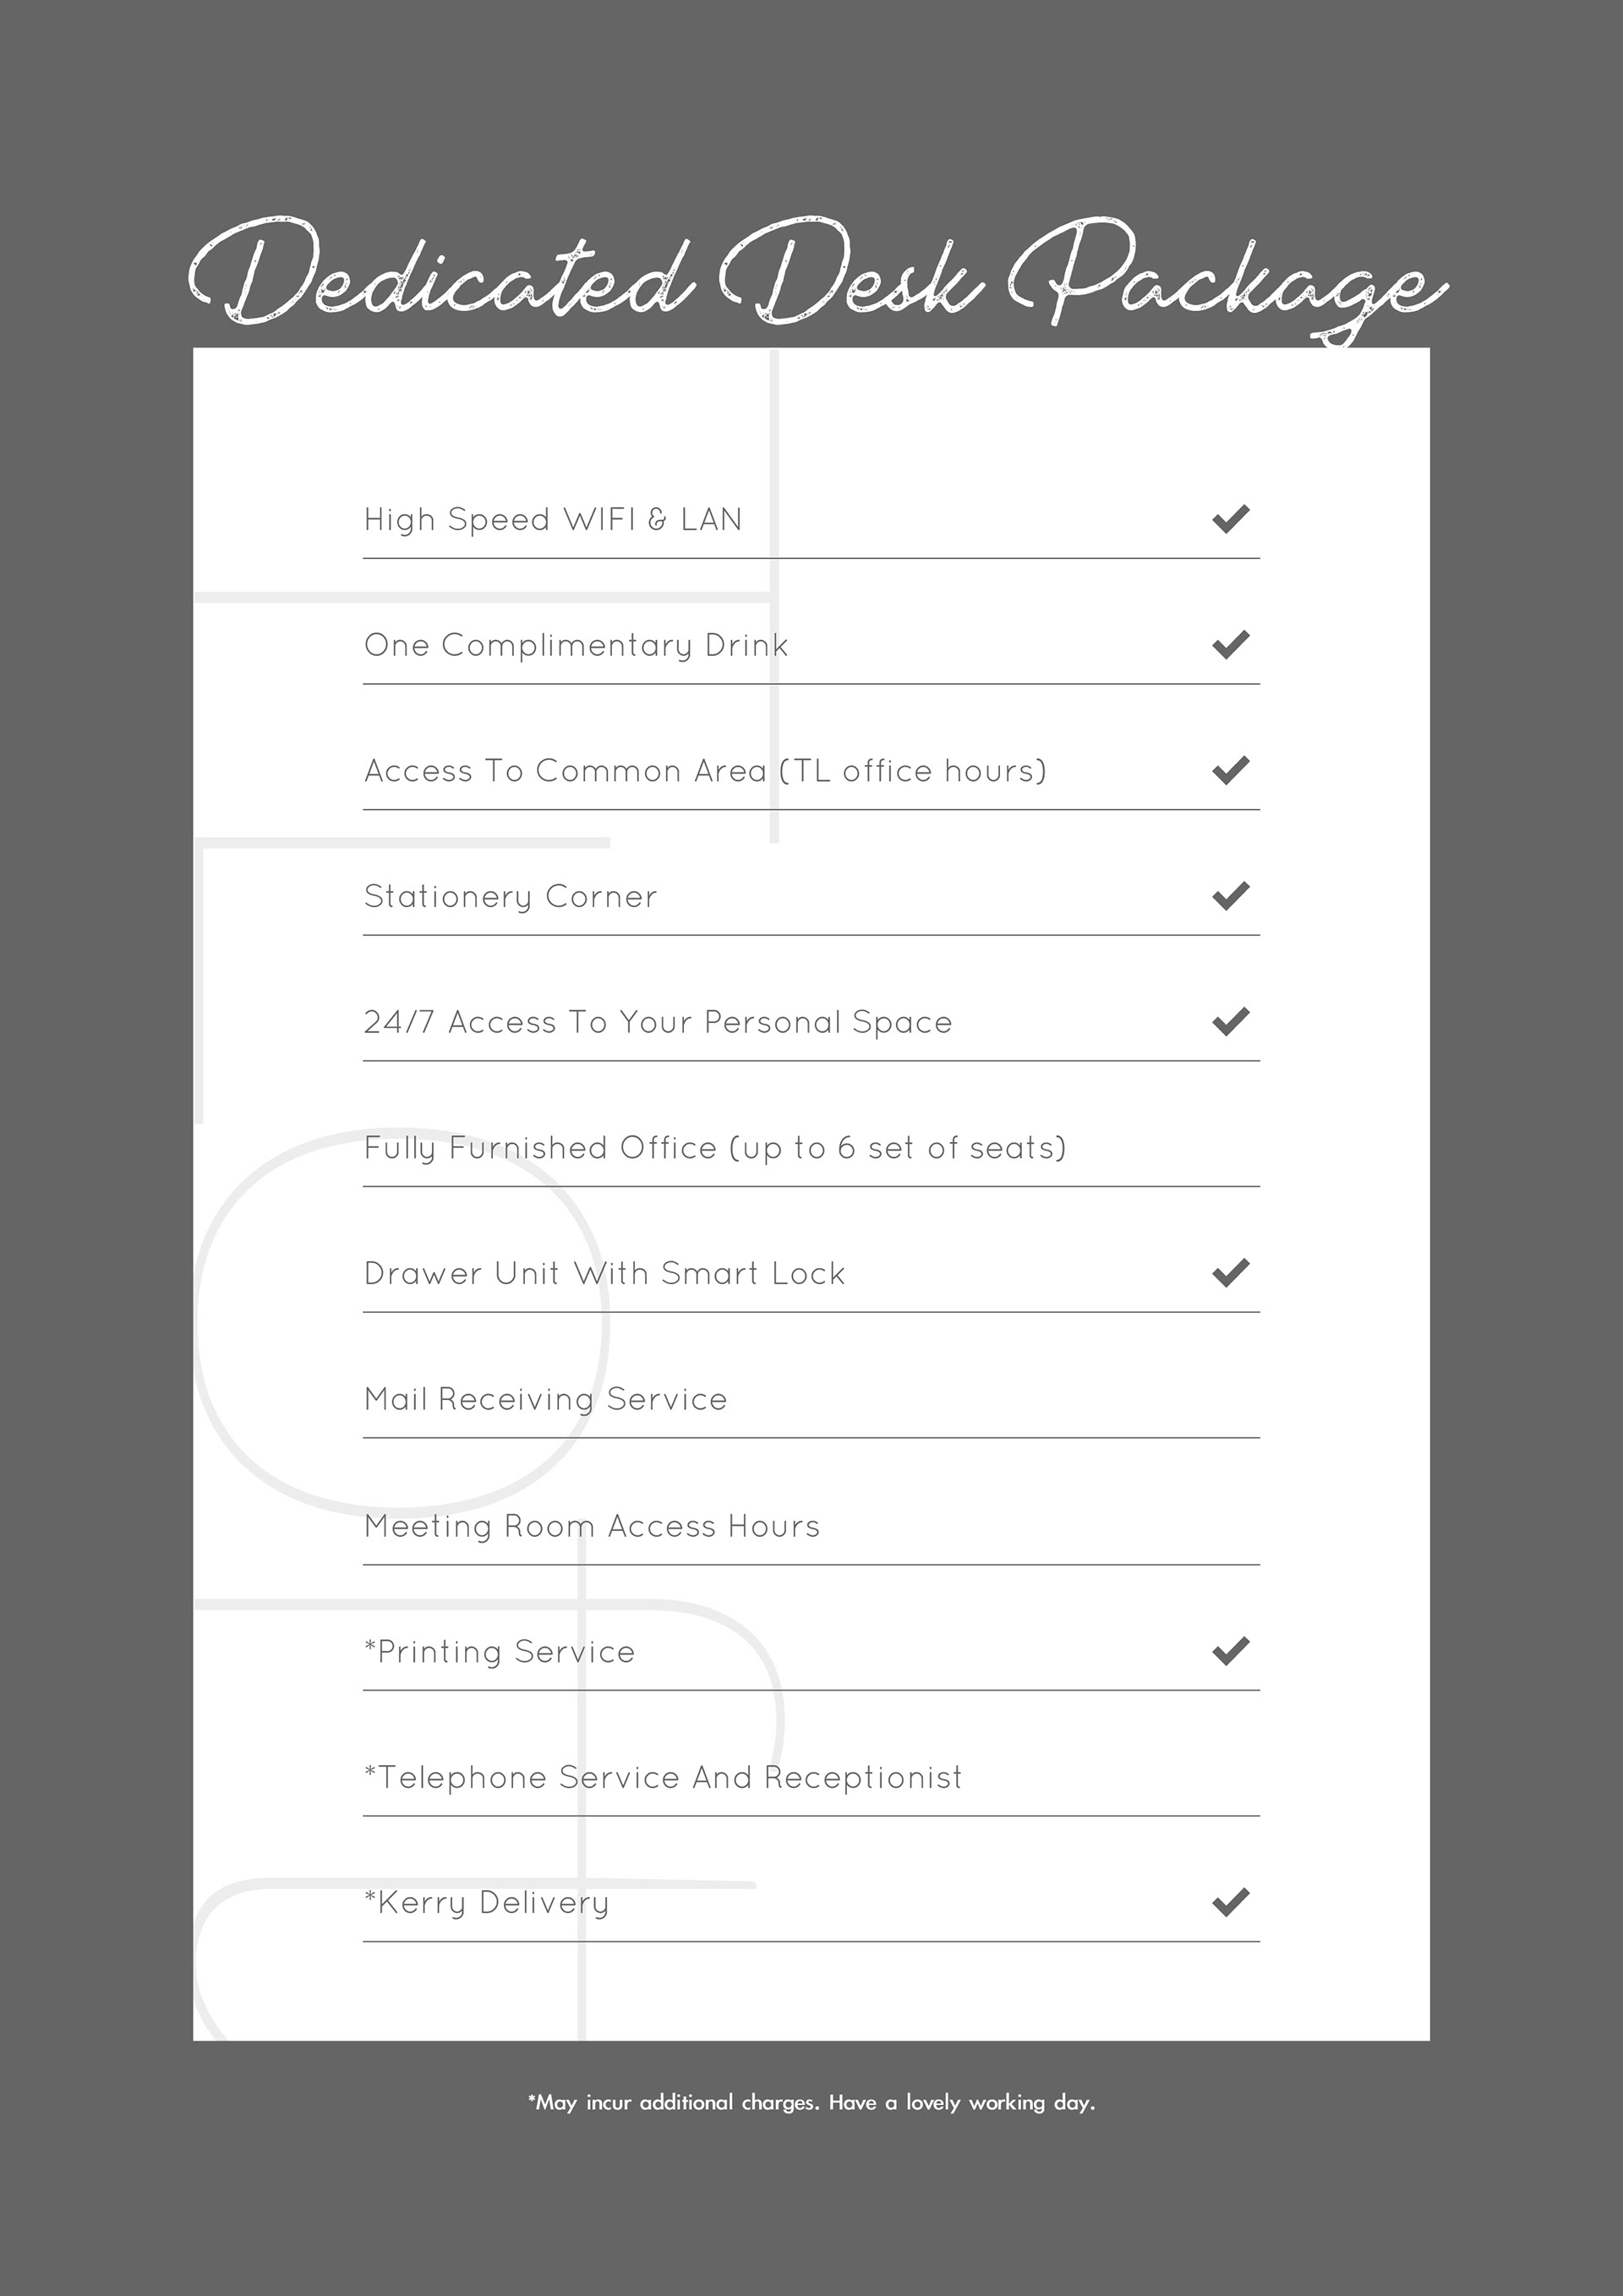
Task: Click the Kerry Delivery checkmark
Action: [1230, 1902]
